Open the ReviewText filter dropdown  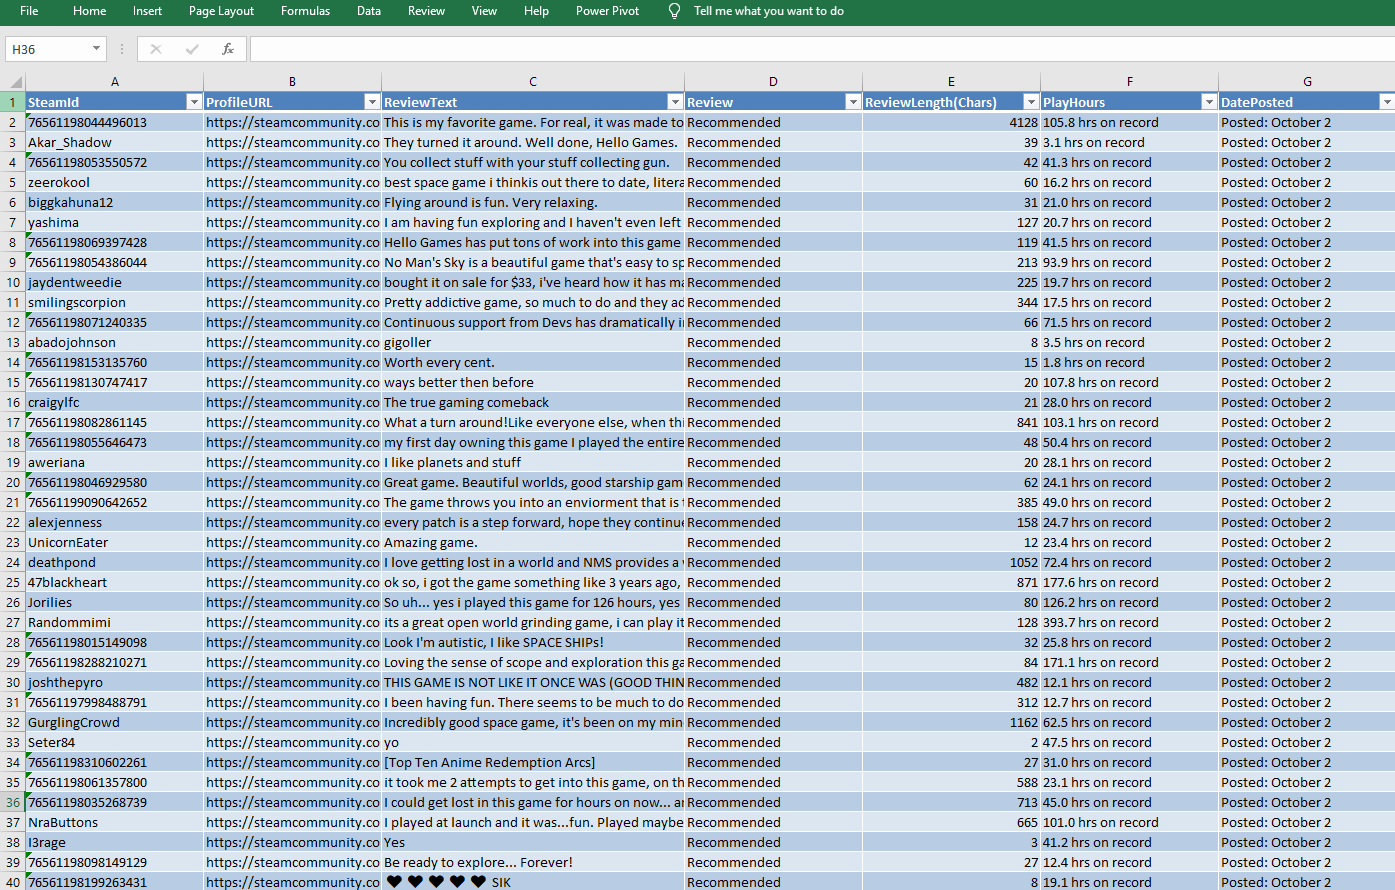point(675,102)
